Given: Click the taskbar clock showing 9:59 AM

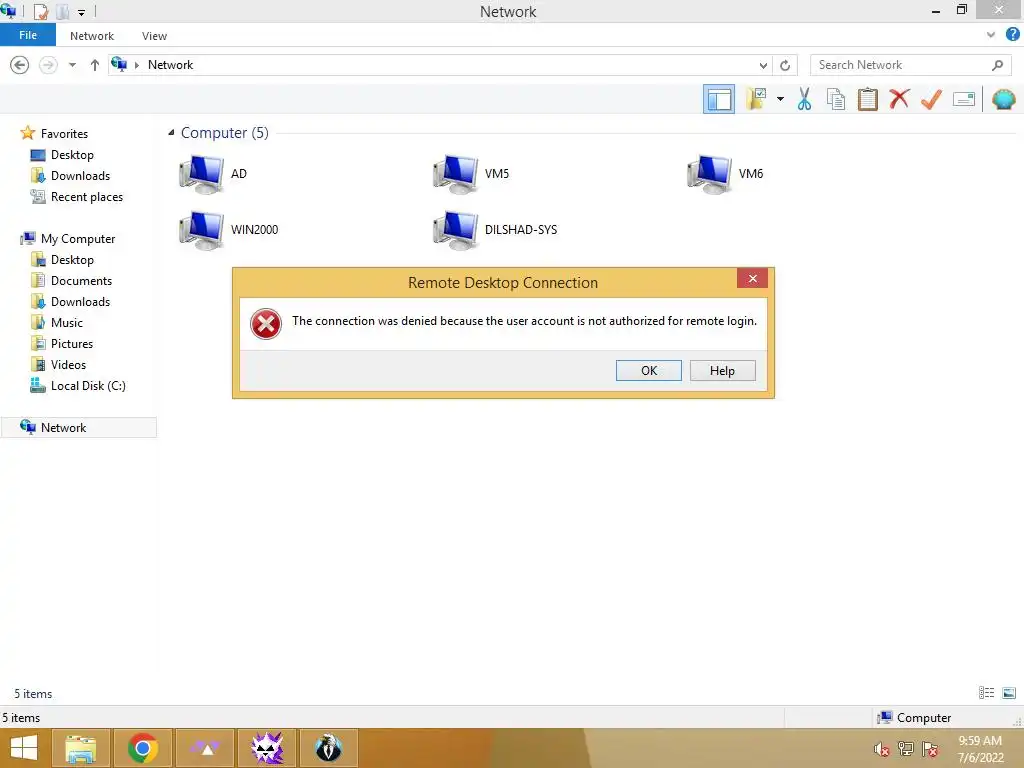Looking at the screenshot, I should click(980, 749).
